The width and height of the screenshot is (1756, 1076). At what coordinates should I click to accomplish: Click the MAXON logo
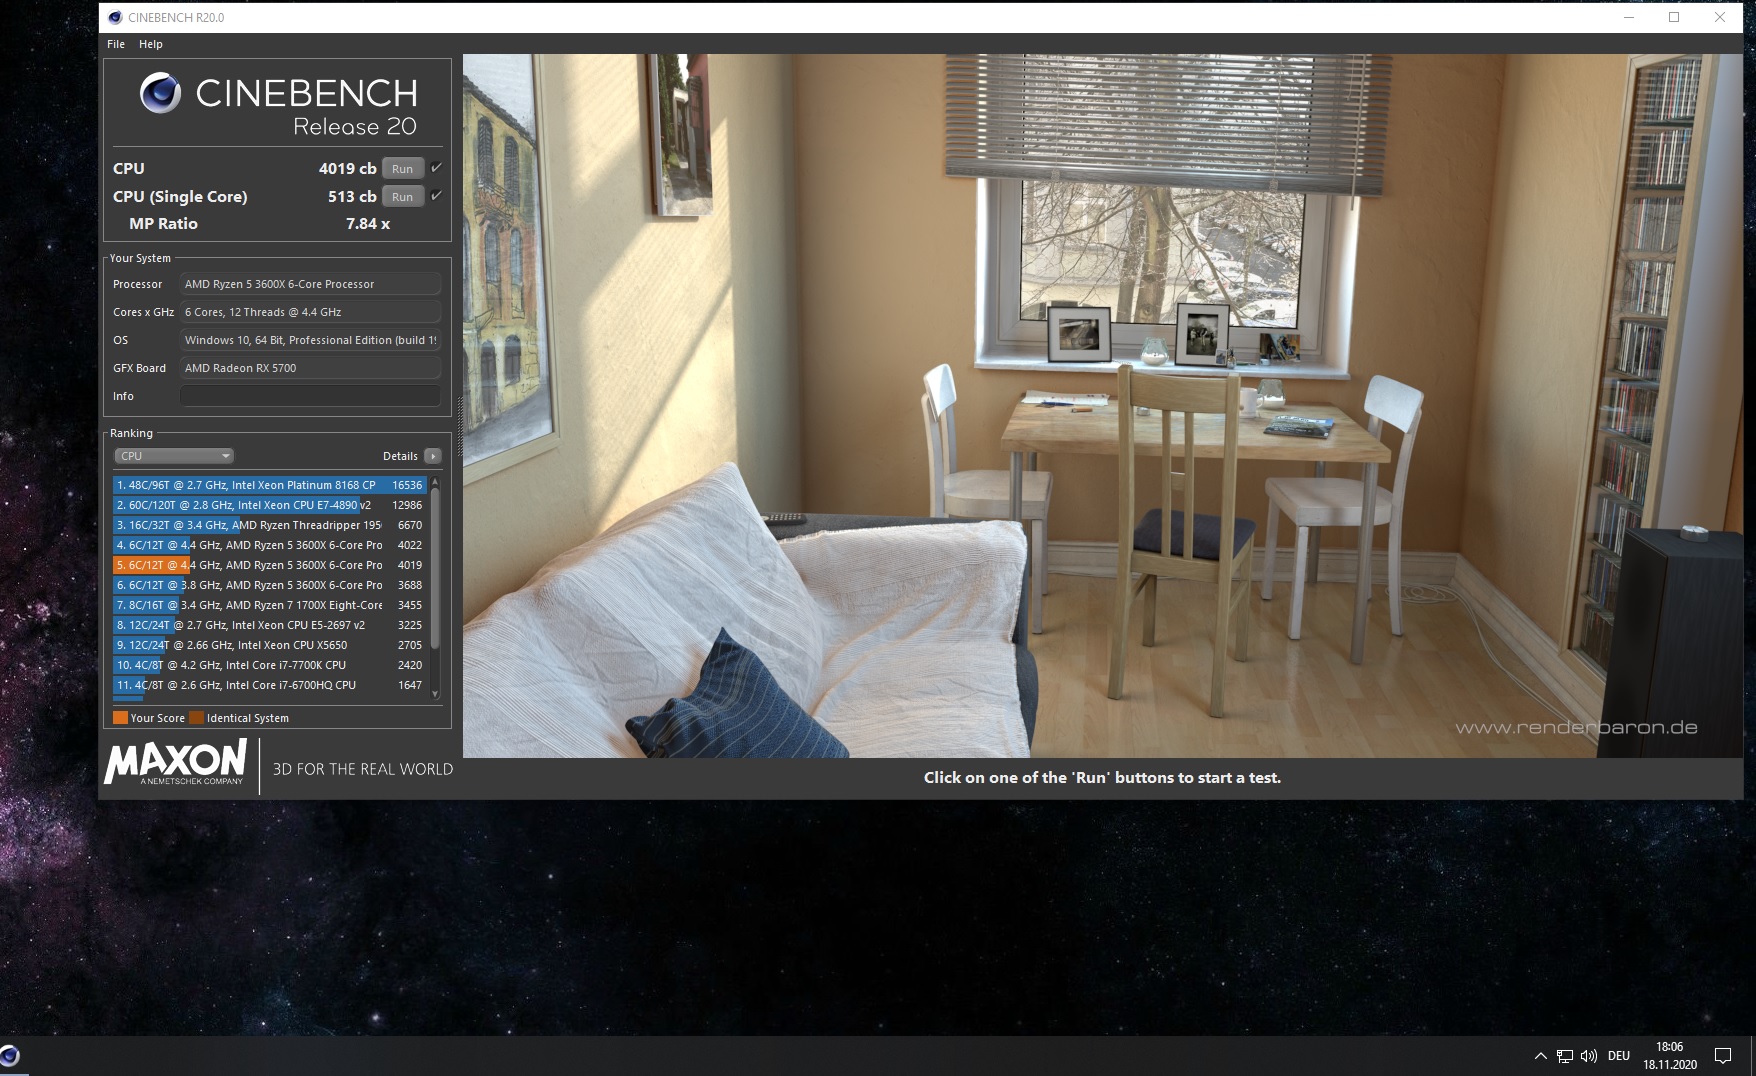[176, 763]
